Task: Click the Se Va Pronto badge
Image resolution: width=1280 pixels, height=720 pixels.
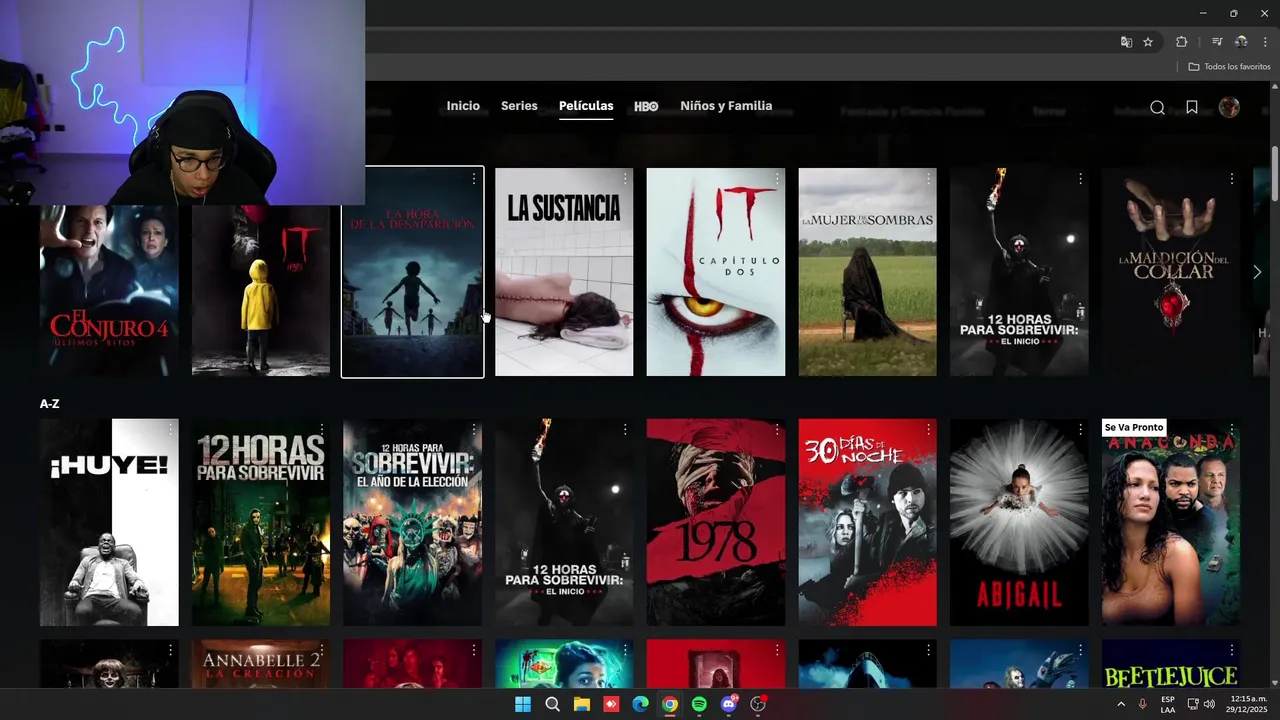Action: 1134,427
